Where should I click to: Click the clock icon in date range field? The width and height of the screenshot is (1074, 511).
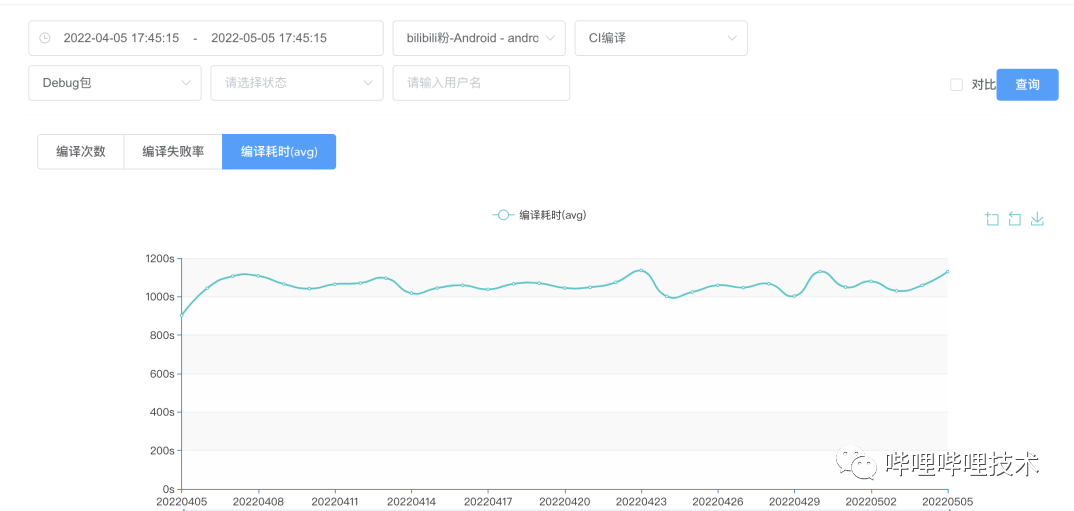pyautogui.click(x=45, y=38)
